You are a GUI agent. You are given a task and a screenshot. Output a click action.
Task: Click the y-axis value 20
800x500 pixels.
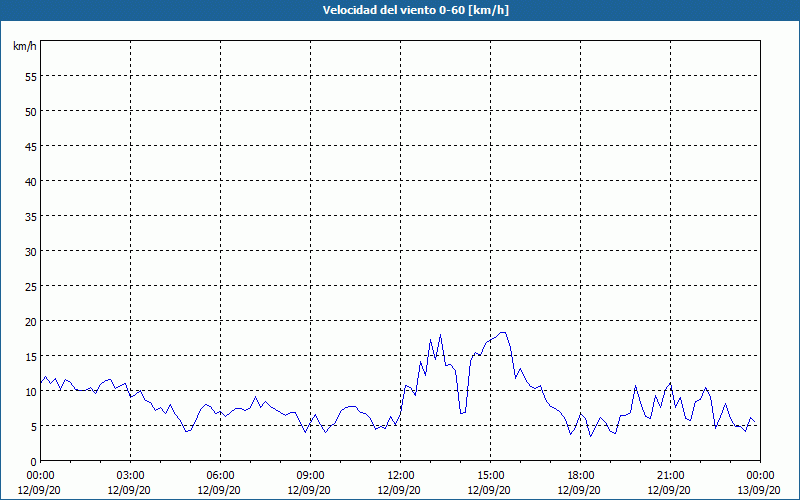(x=31, y=321)
